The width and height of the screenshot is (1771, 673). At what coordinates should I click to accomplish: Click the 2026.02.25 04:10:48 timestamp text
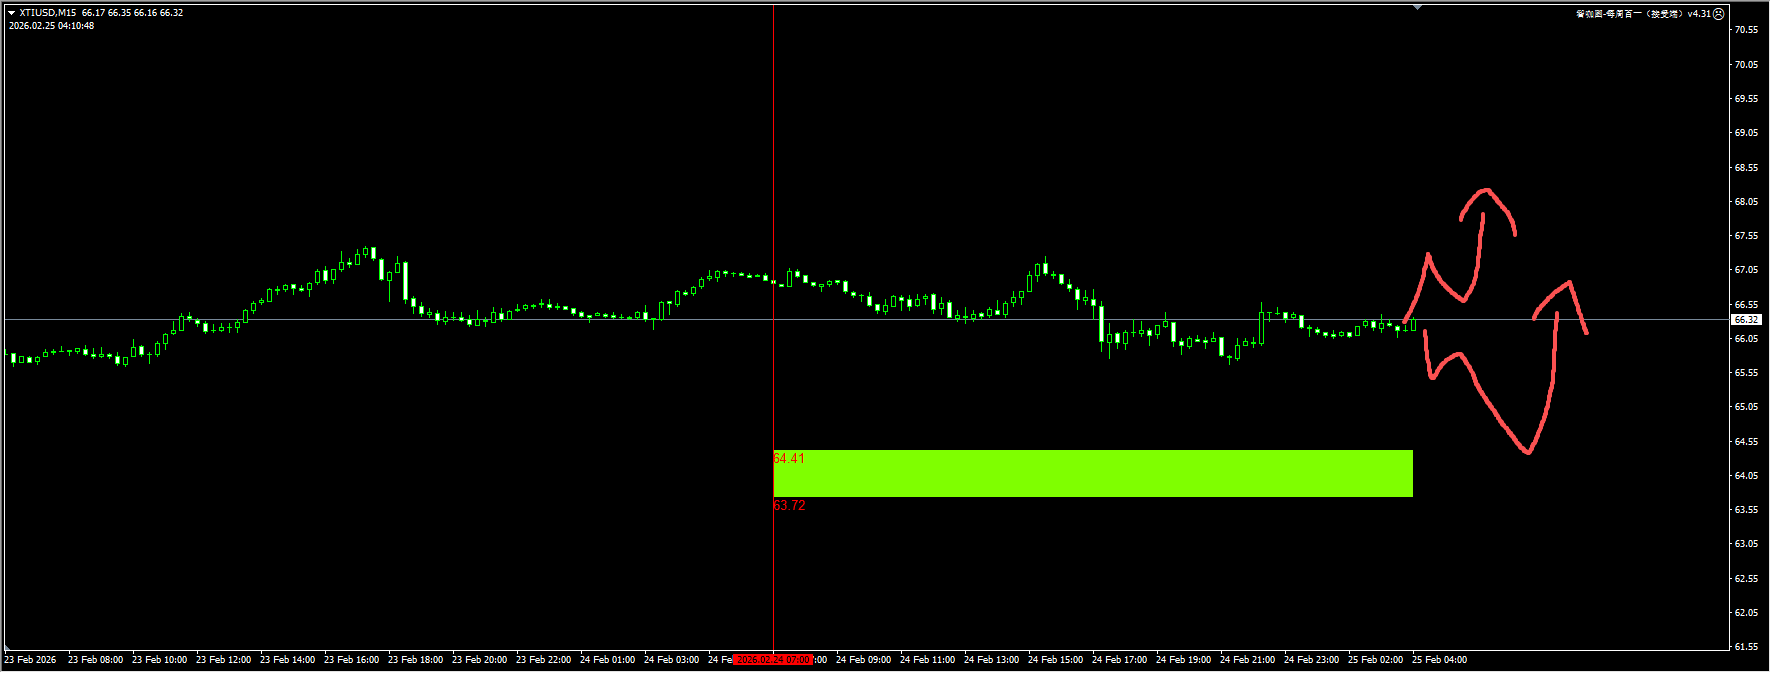pos(52,26)
